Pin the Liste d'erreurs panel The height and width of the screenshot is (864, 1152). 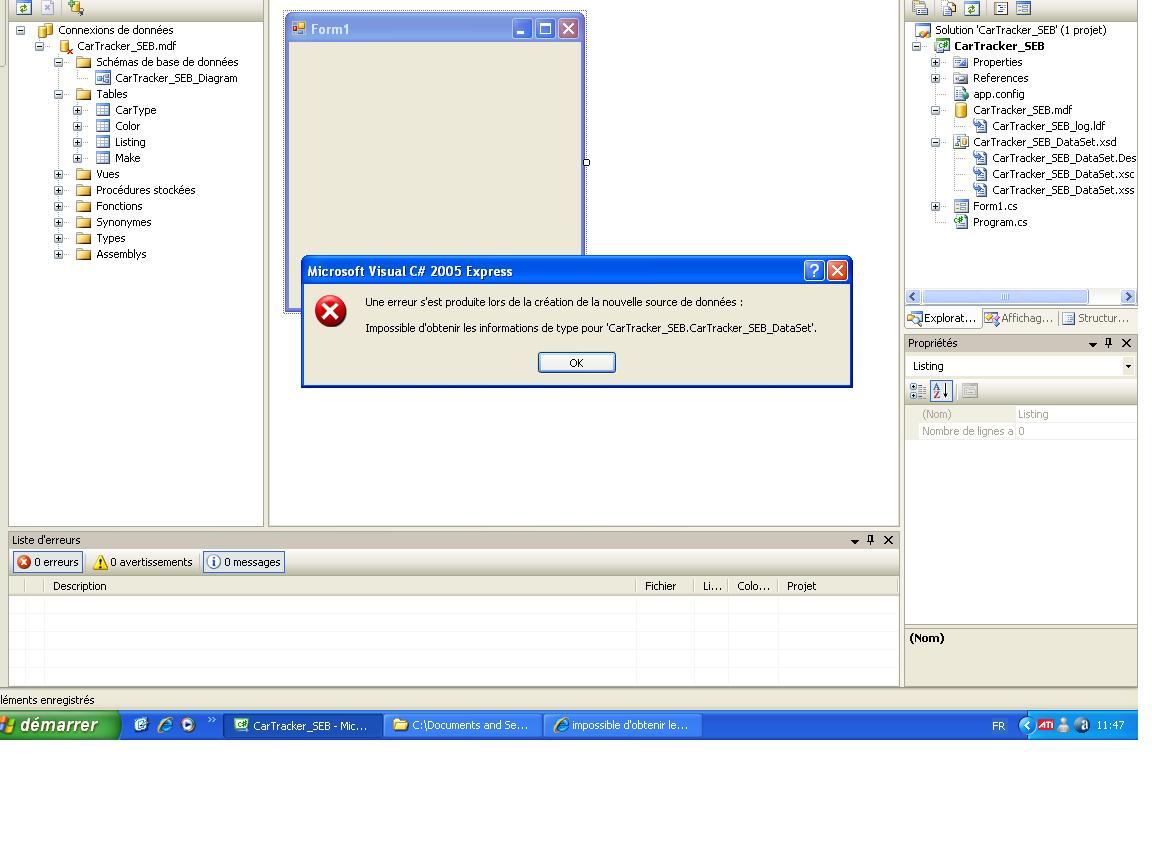[x=871, y=540]
